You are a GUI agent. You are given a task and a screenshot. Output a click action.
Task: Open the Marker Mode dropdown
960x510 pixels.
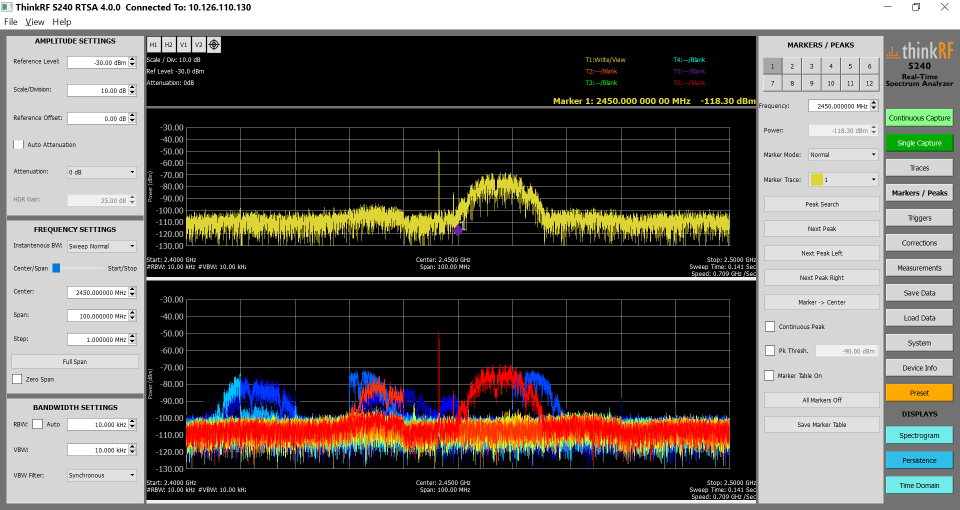843,155
